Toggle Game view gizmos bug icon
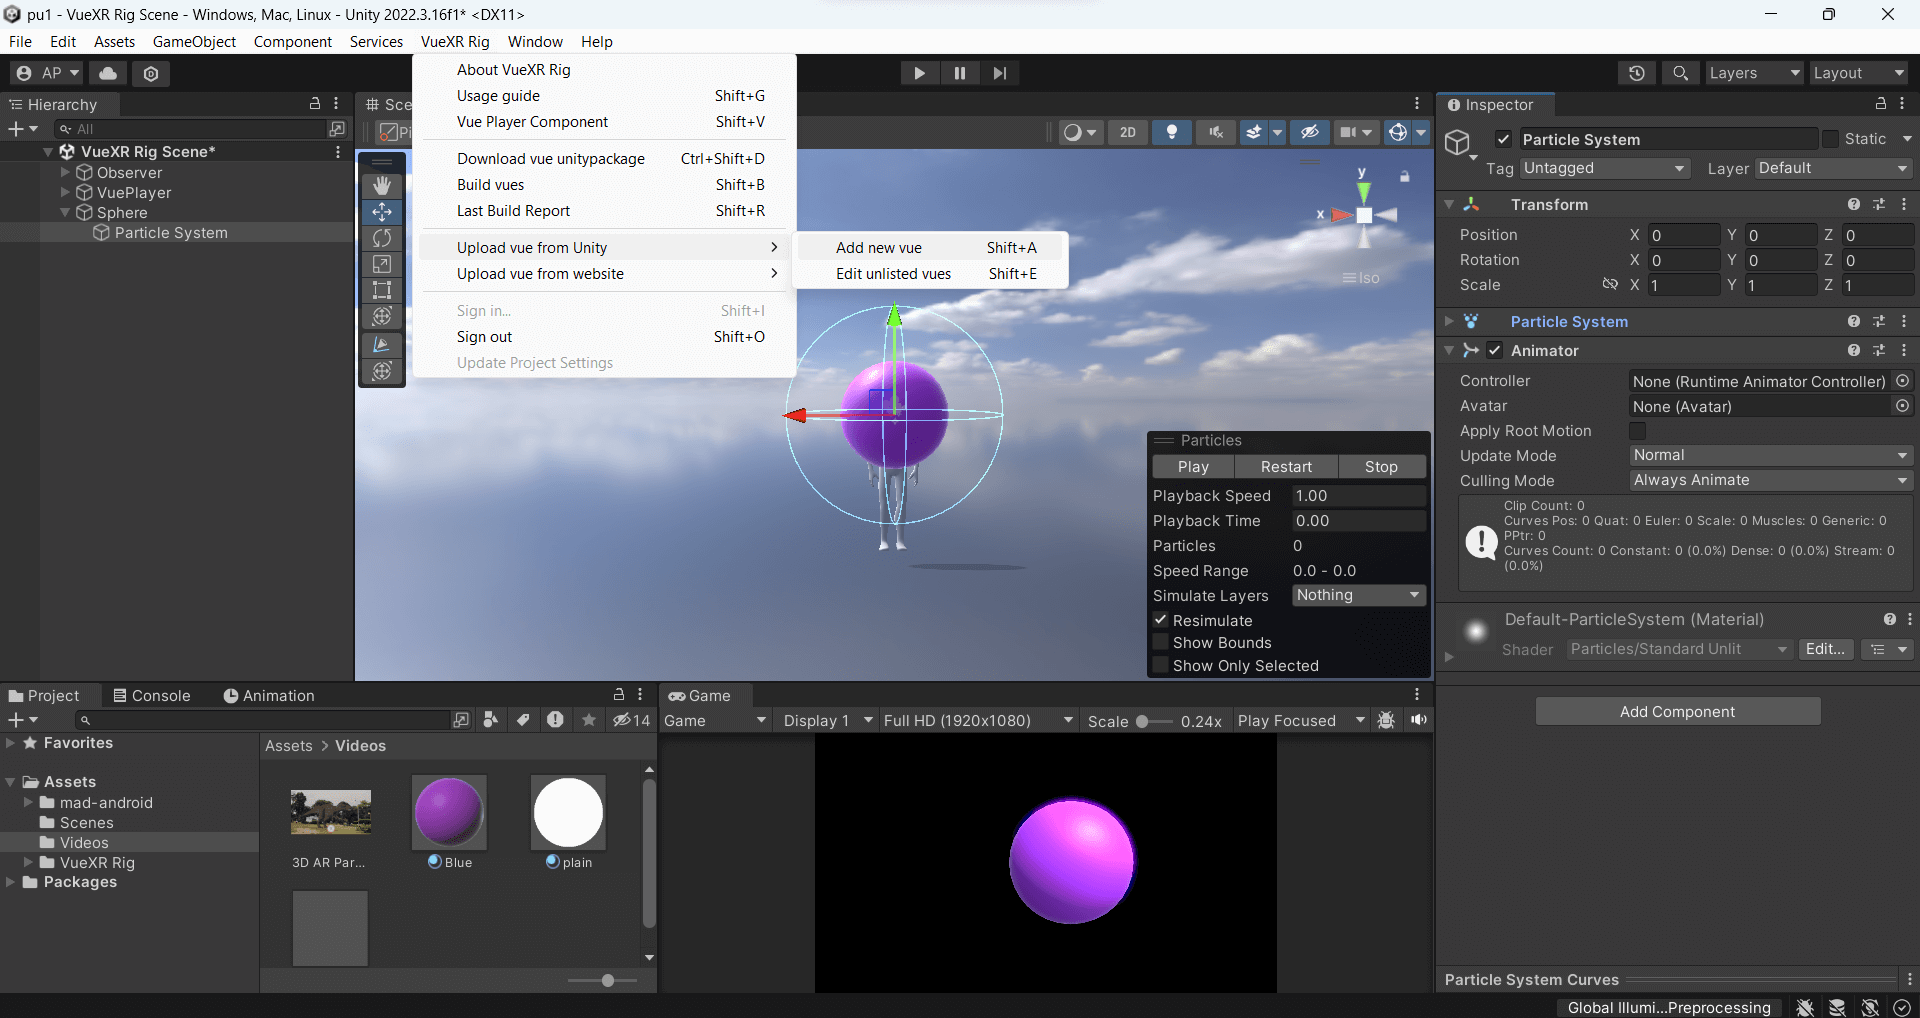1920x1018 pixels. [x=1386, y=720]
